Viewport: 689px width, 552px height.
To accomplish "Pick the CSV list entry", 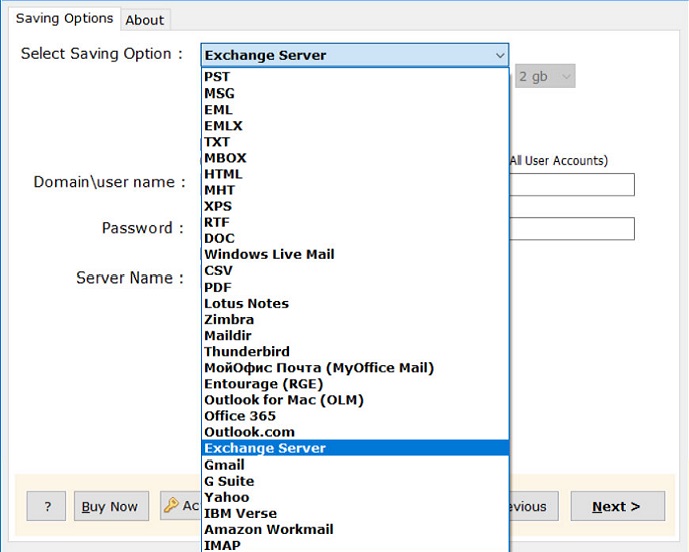I will pyautogui.click(x=355, y=271).
